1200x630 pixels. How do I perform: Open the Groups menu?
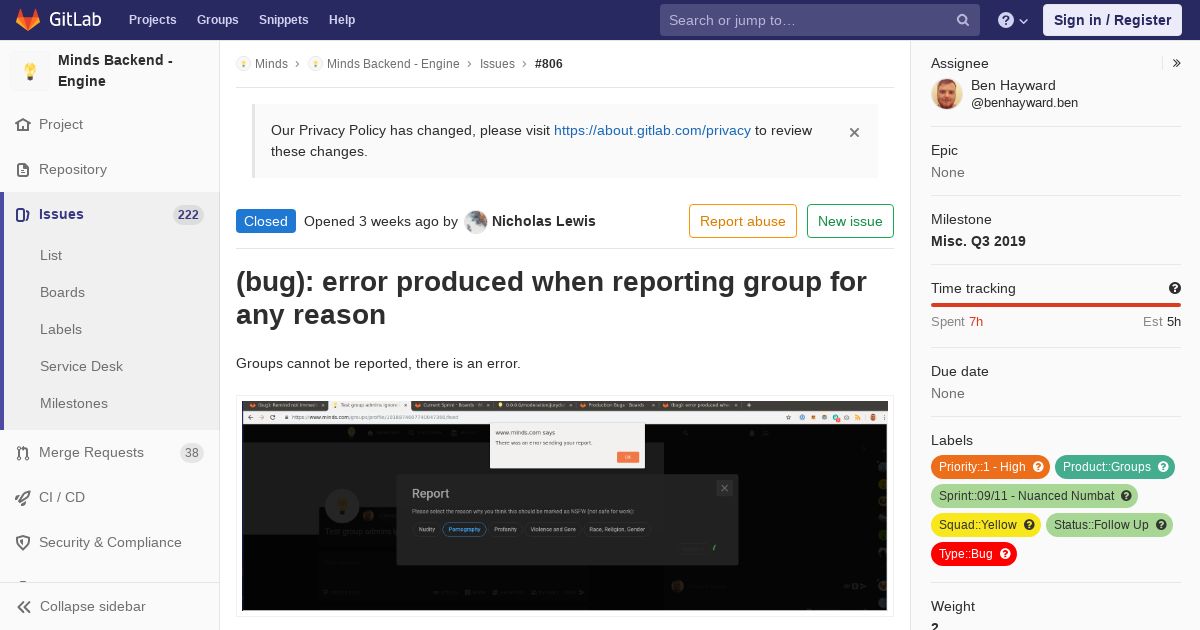[217, 20]
